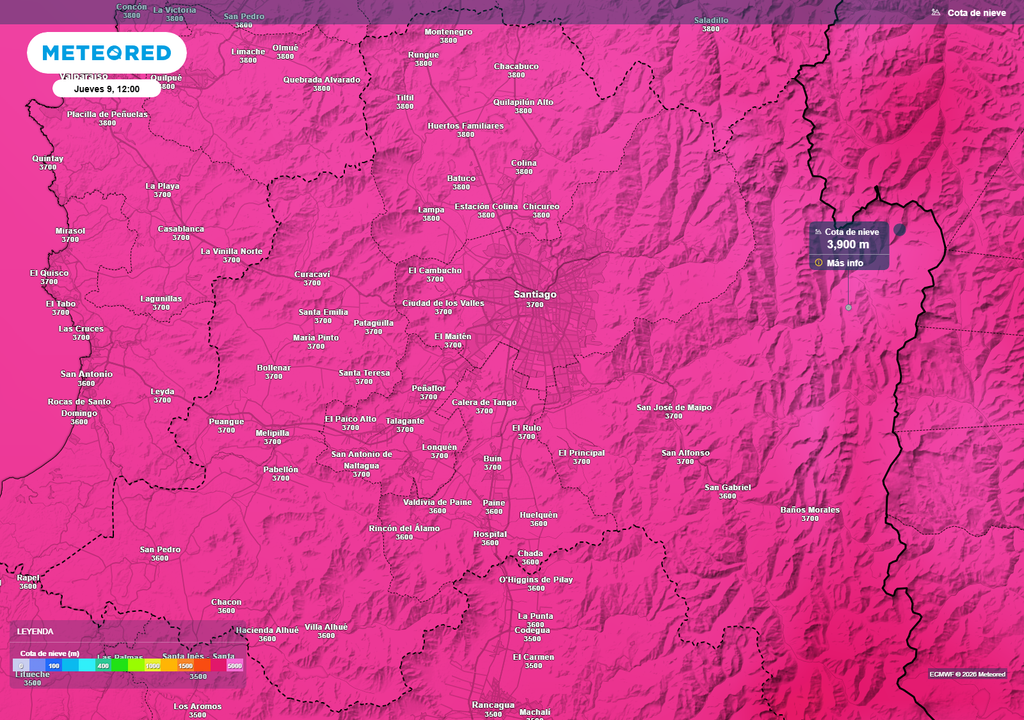Click the Casablanca label
The image size is (1024, 720).
(x=181, y=229)
